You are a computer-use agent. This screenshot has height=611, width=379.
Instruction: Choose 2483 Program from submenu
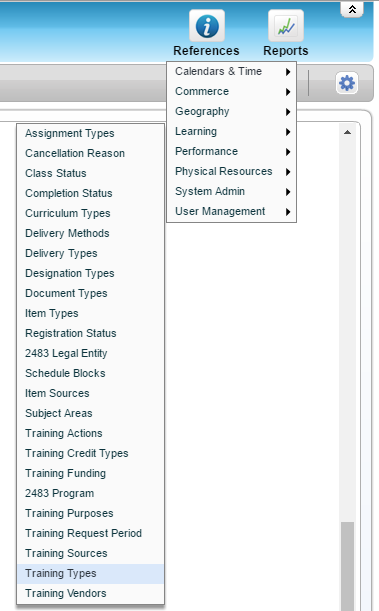tap(90, 494)
